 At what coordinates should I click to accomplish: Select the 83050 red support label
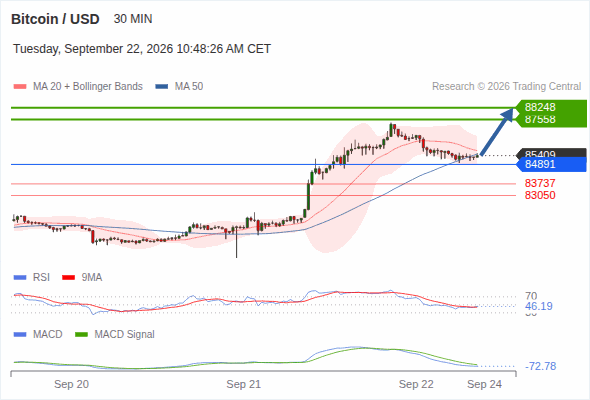(540, 195)
